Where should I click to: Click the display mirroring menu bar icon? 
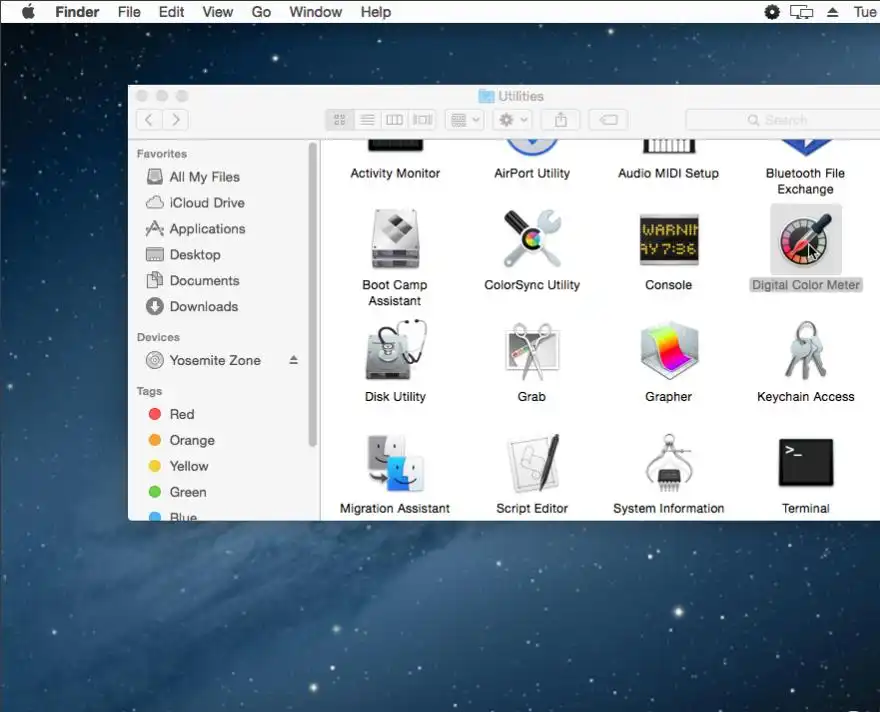[x=801, y=12]
